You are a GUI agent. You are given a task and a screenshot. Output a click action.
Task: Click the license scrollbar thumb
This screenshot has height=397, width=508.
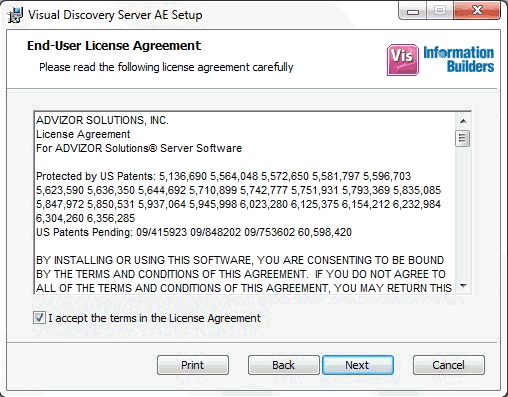[x=463, y=138]
